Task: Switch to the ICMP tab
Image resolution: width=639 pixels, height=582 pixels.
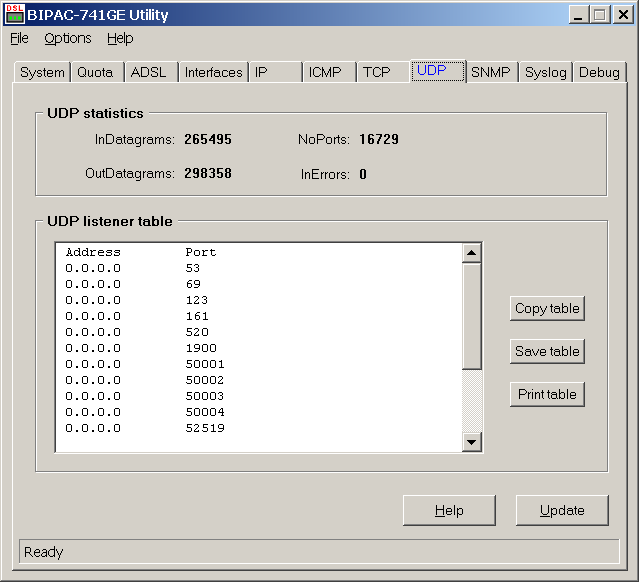Action: (x=329, y=72)
